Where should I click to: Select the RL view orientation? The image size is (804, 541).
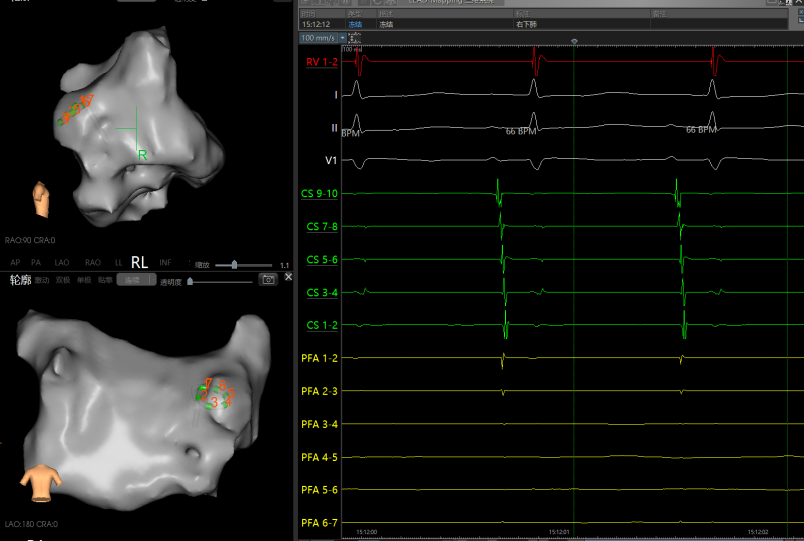[x=139, y=262]
